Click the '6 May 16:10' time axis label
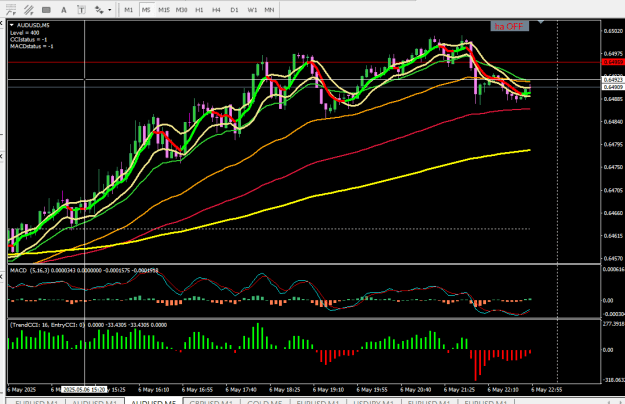625x404 pixels. (x=153, y=390)
